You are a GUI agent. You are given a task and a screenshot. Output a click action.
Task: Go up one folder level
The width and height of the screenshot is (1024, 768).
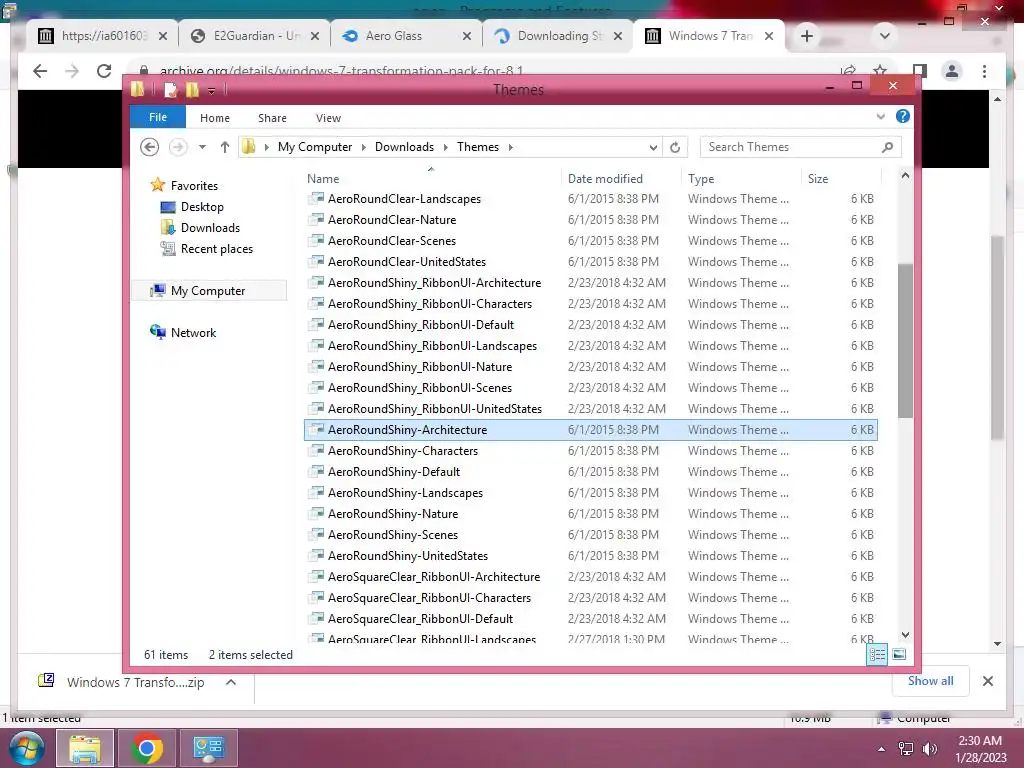pos(225,147)
